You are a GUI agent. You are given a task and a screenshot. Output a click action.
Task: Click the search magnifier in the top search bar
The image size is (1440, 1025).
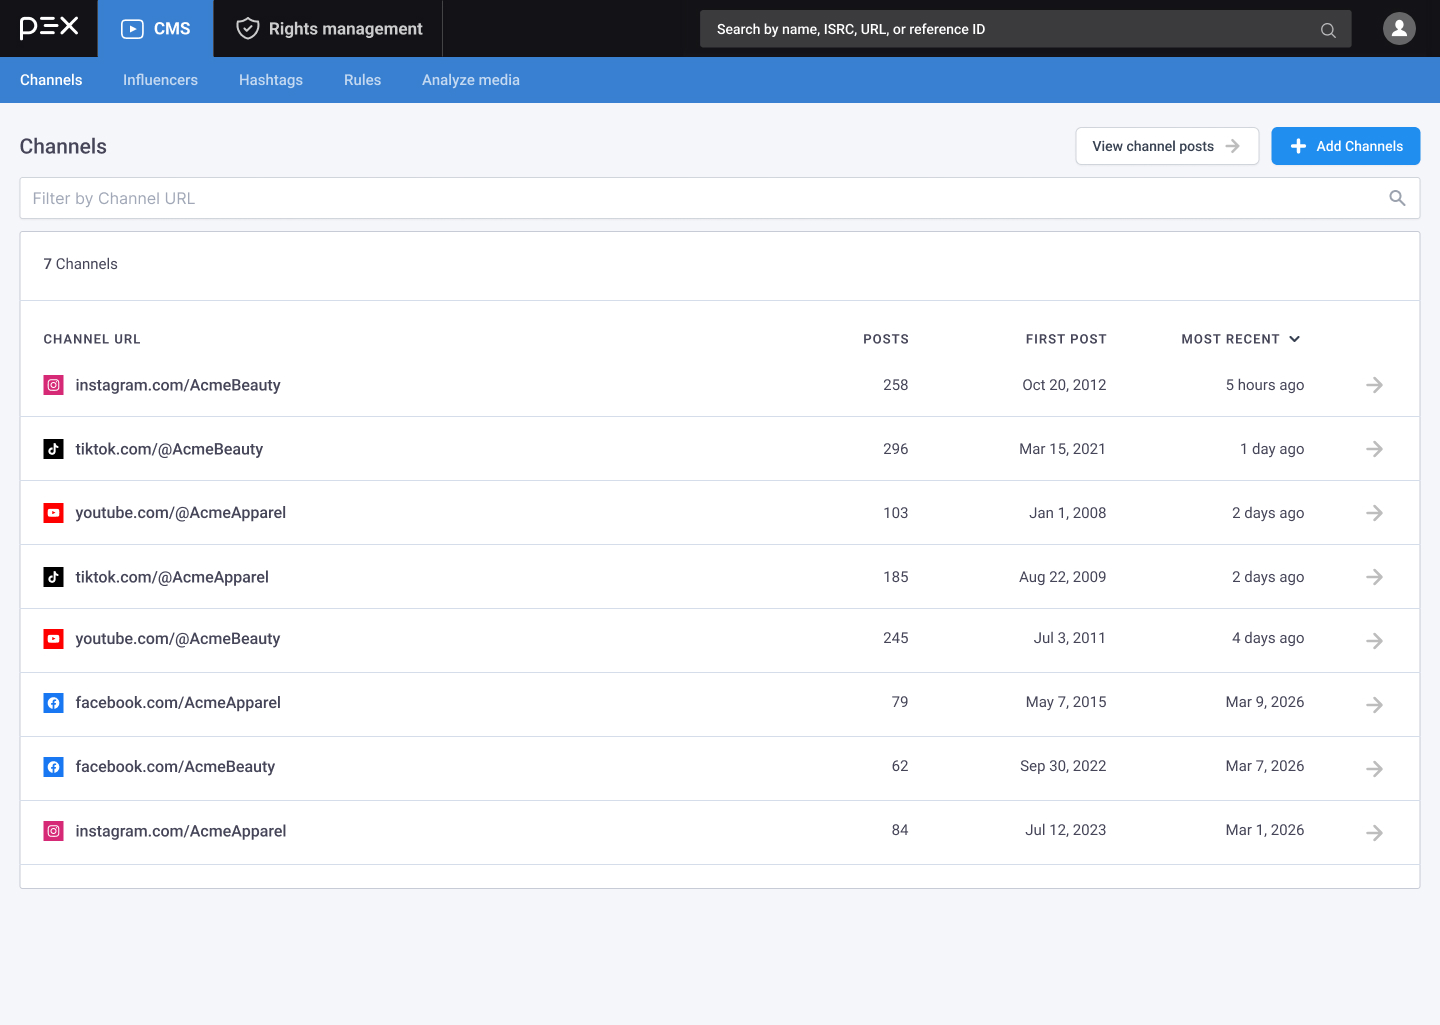click(x=1328, y=29)
